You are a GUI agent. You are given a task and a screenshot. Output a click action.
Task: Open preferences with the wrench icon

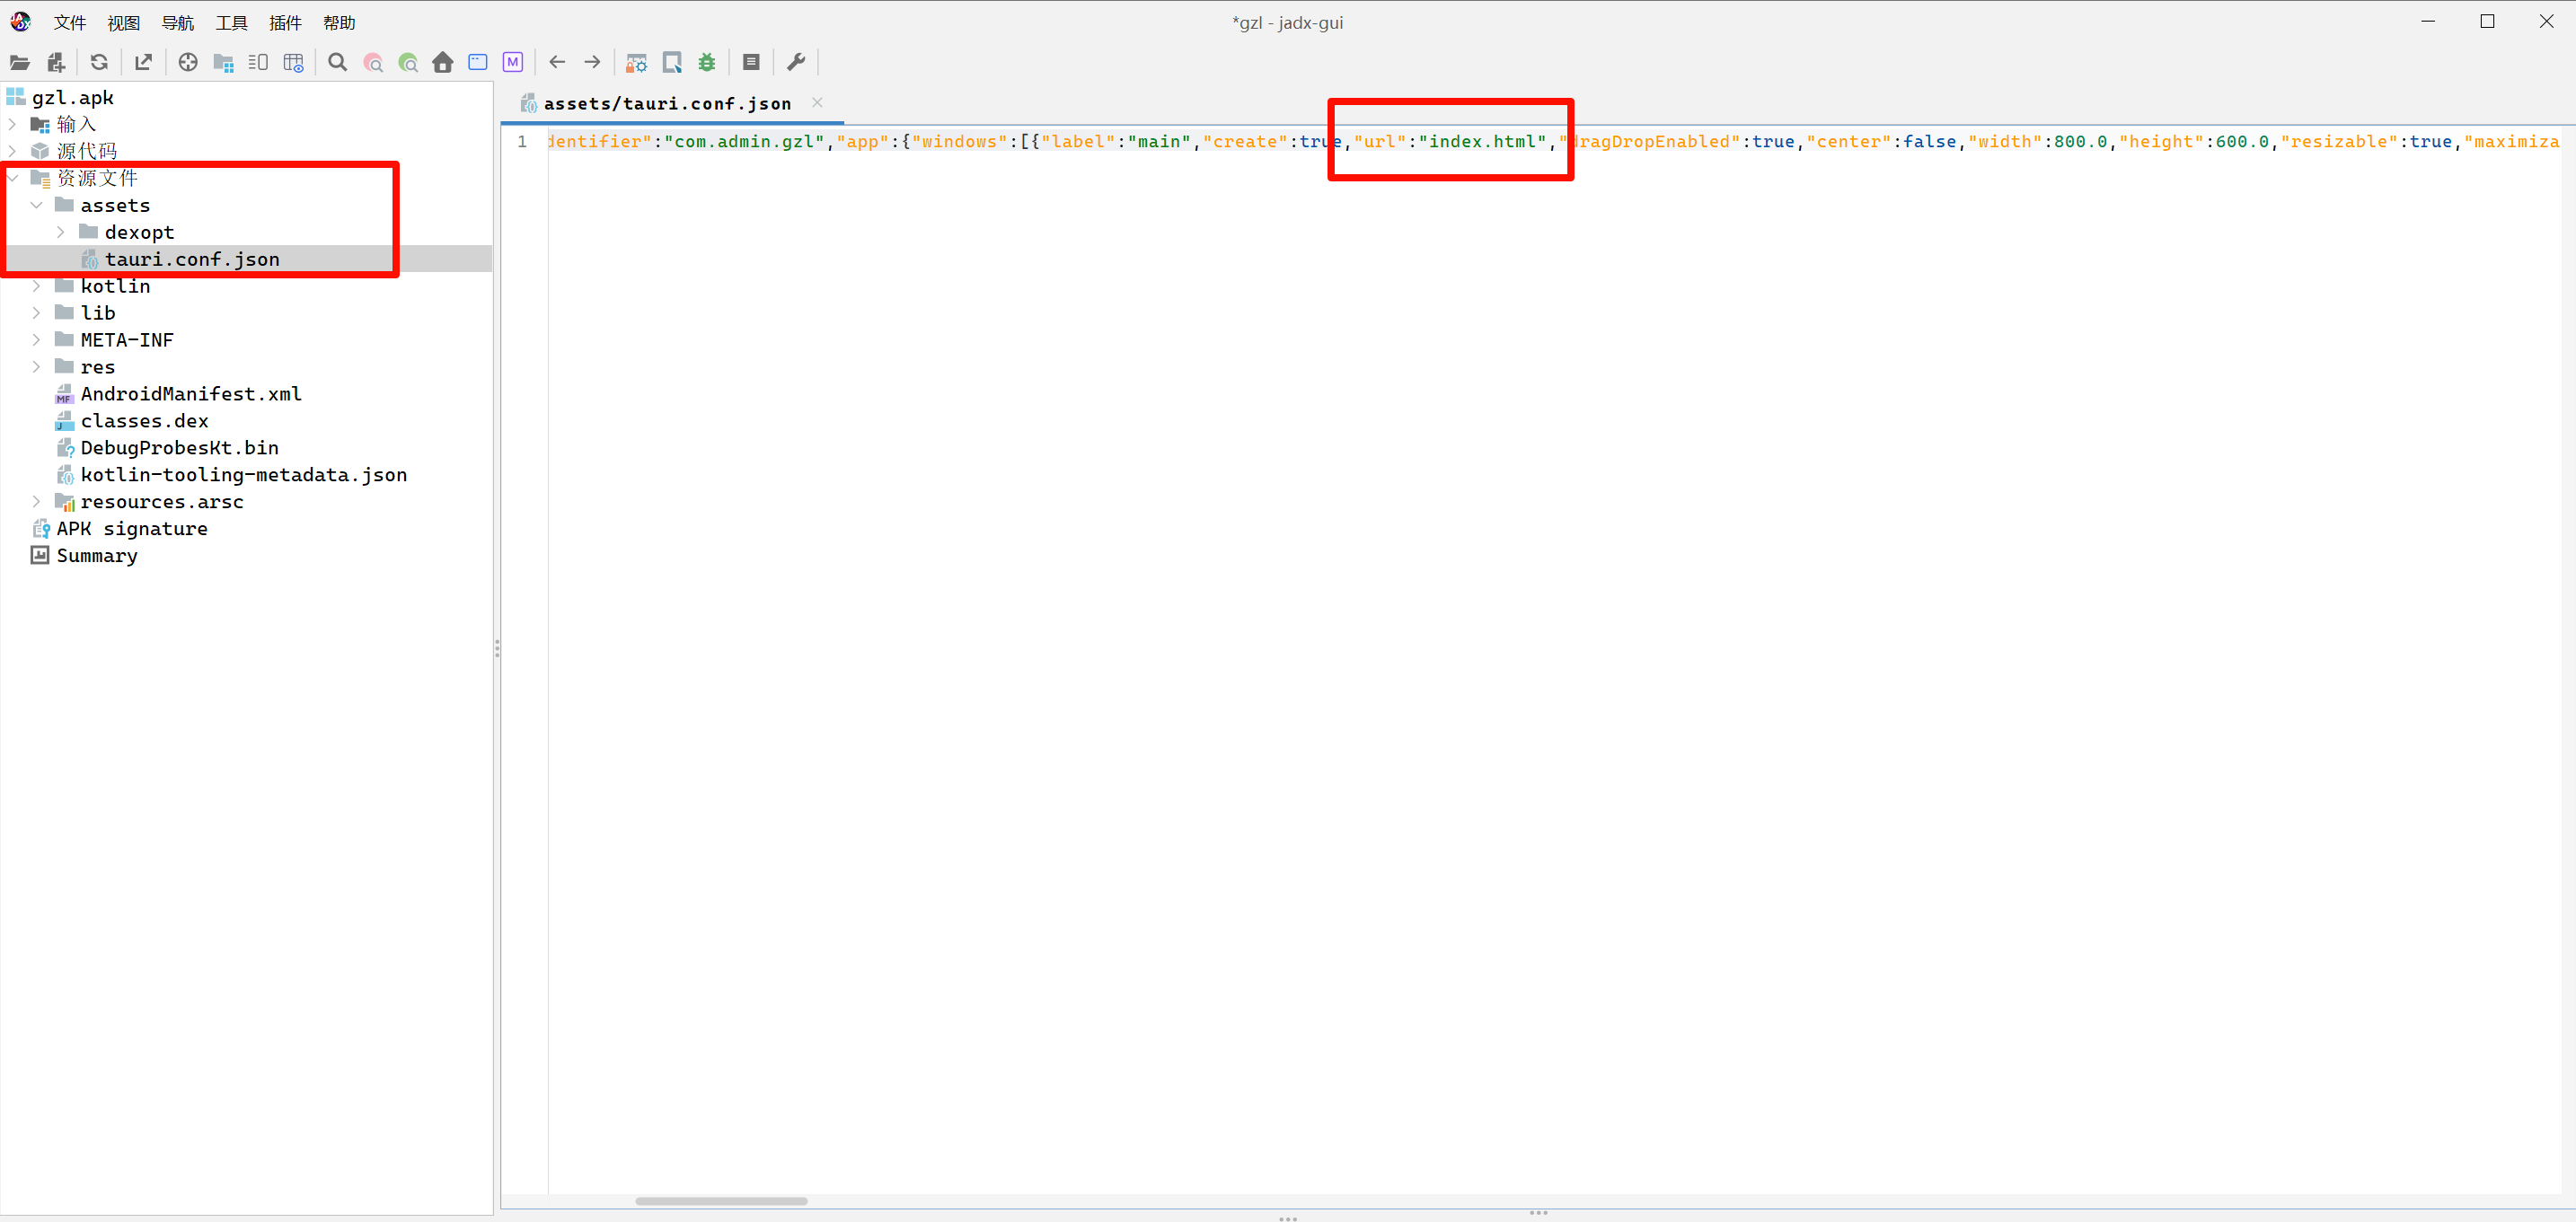[x=796, y=62]
